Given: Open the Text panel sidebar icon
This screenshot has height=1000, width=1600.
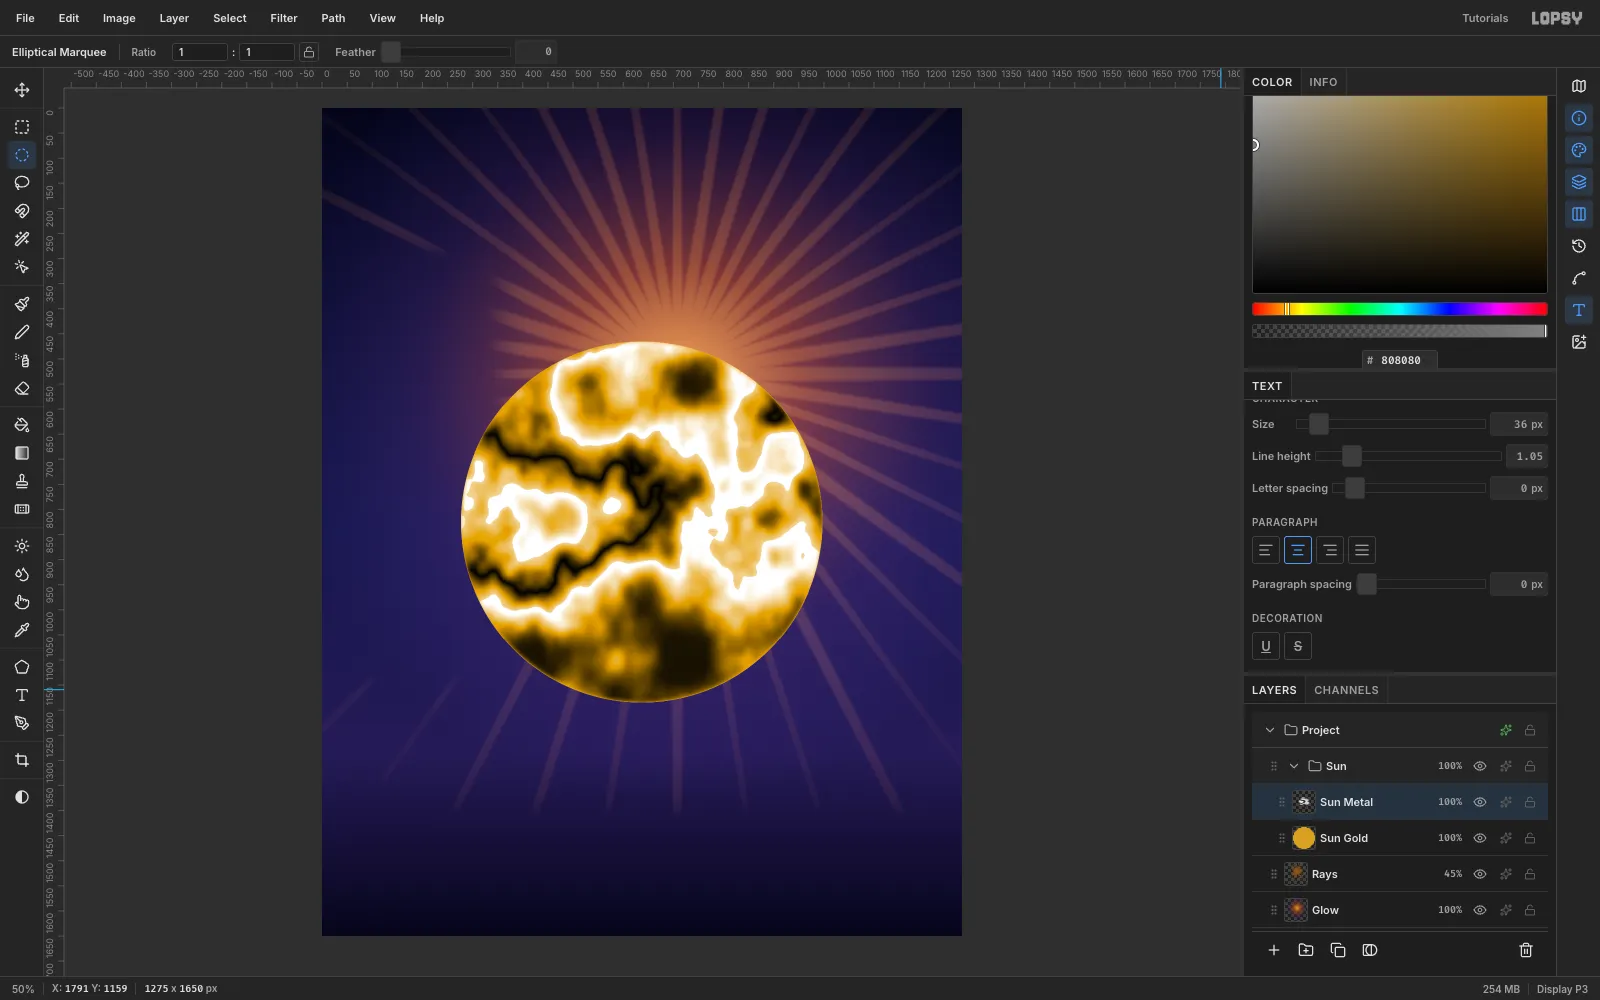Looking at the screenshot, I should click(x=1579, y=310).
